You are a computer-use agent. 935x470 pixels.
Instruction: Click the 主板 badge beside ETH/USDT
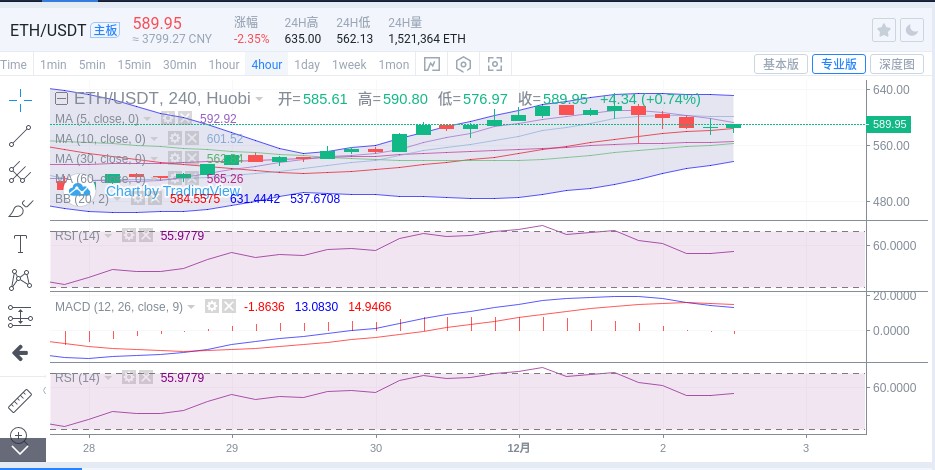pyautogui.click(x=105, y=30)
